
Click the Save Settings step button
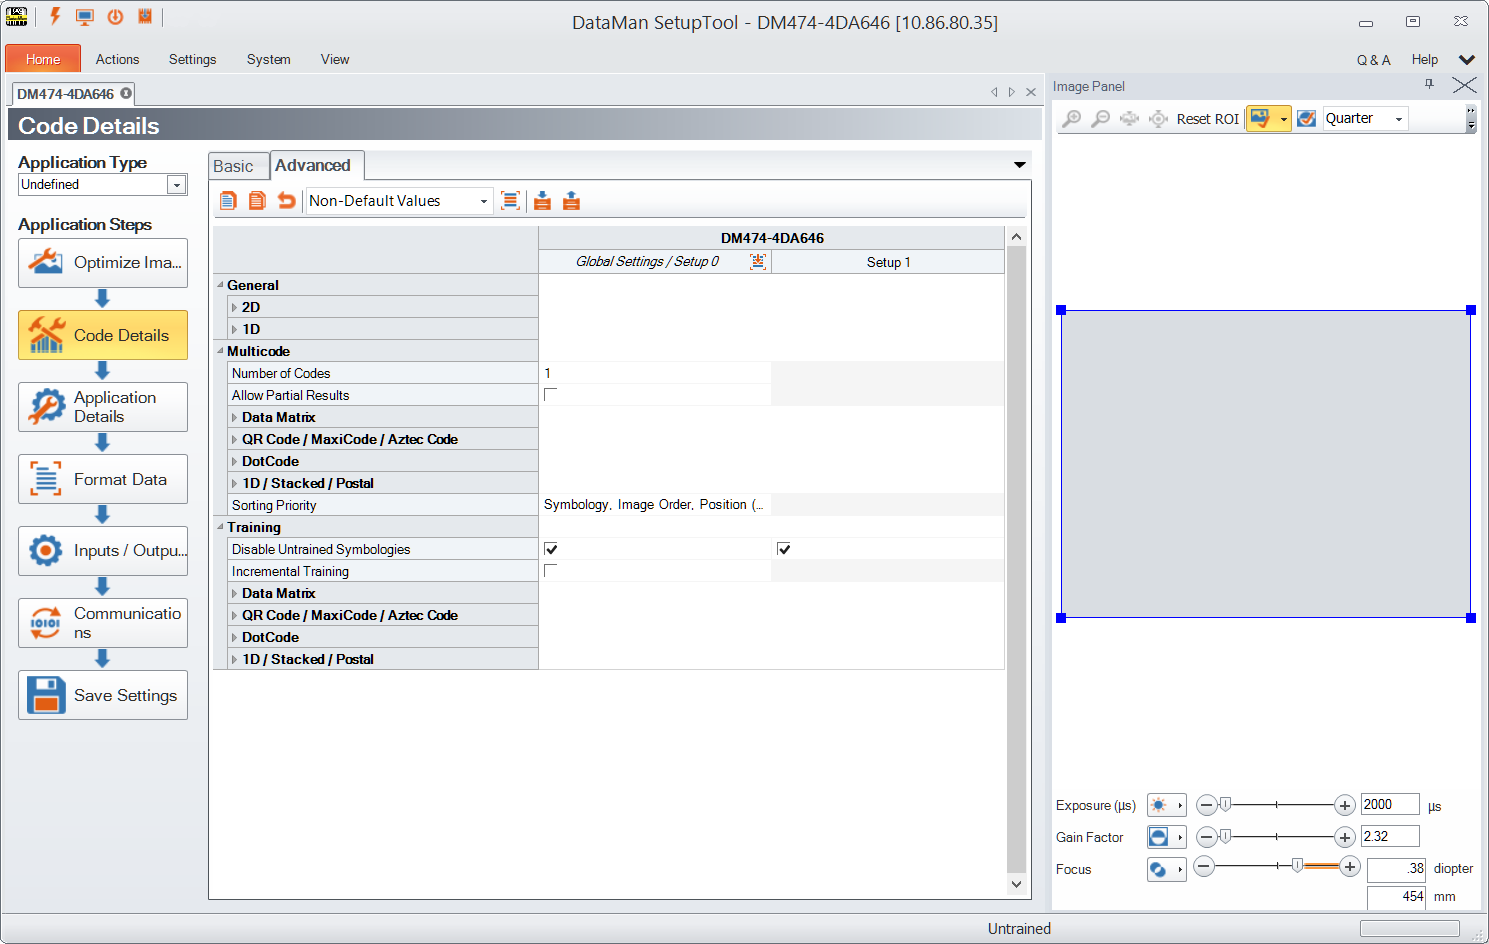103,695
